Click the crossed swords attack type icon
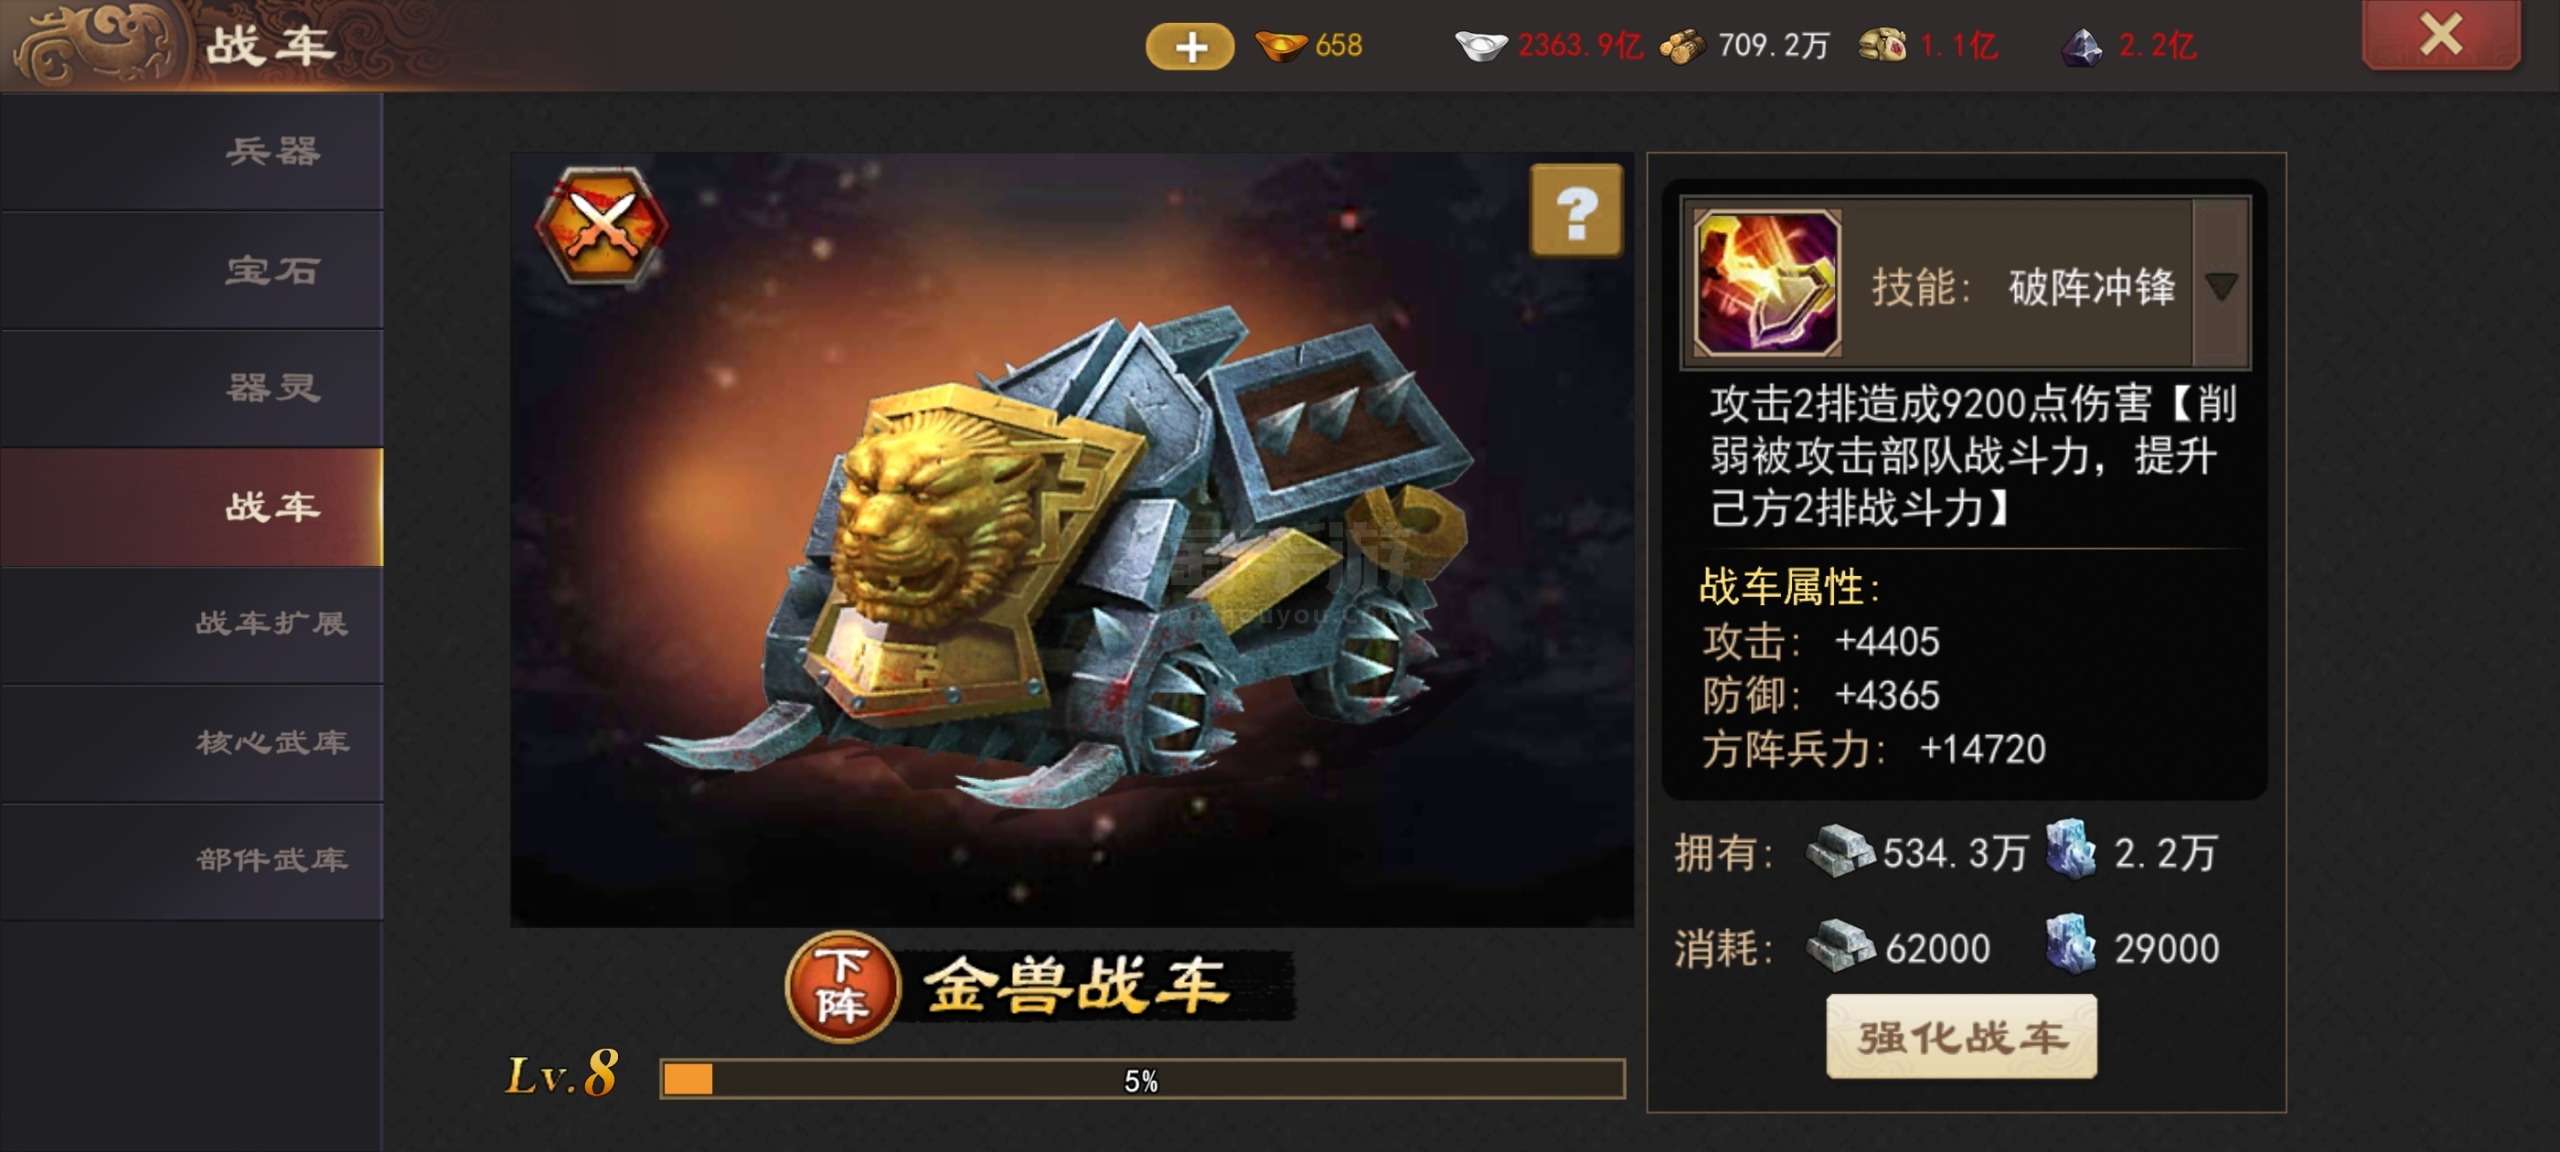2560x1152 pixels. tap(602, 226)
